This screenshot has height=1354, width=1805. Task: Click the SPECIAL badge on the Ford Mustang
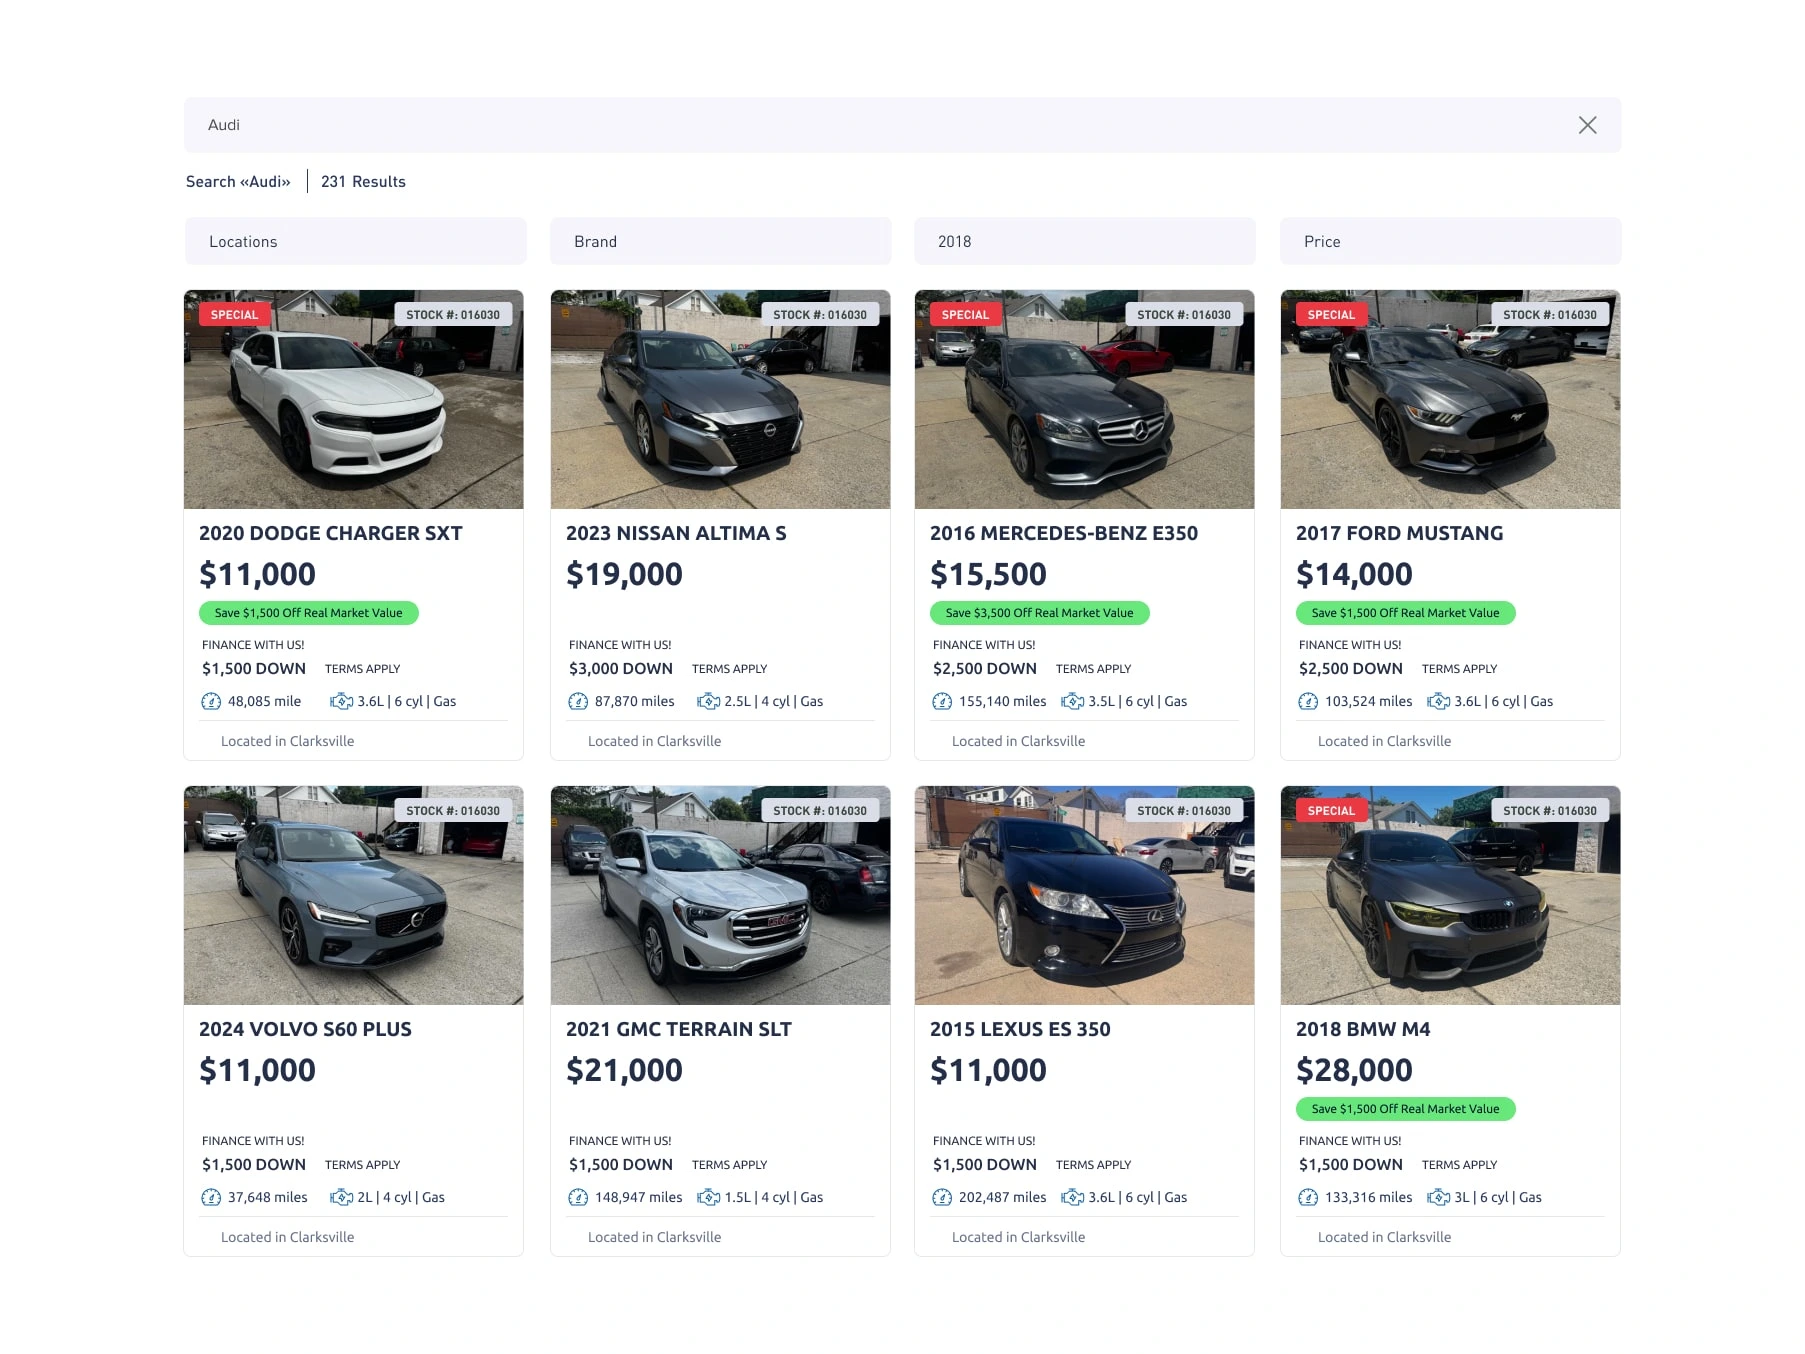click(1330, 314)
